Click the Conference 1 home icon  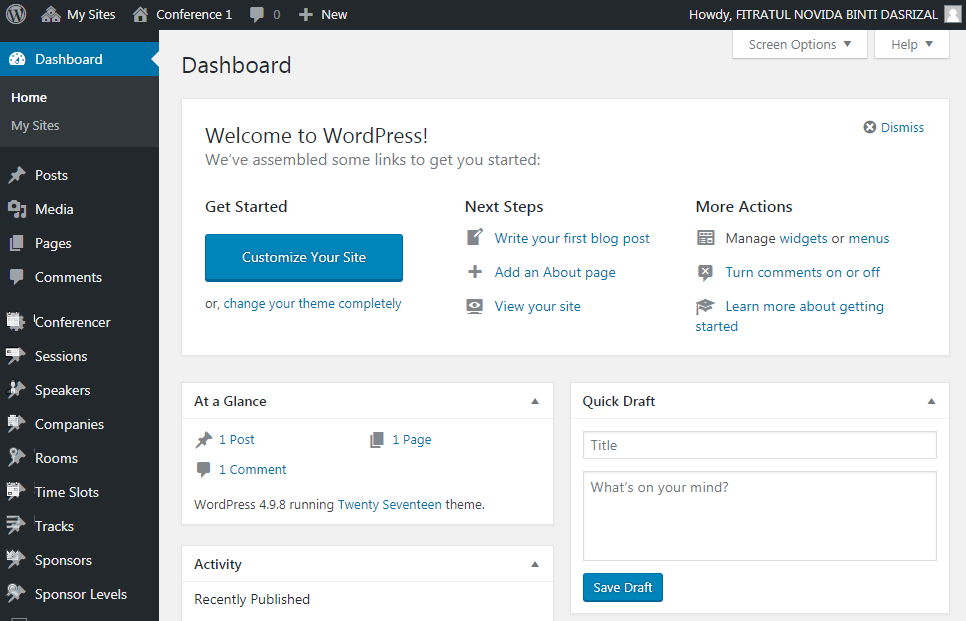click(140, 14)
